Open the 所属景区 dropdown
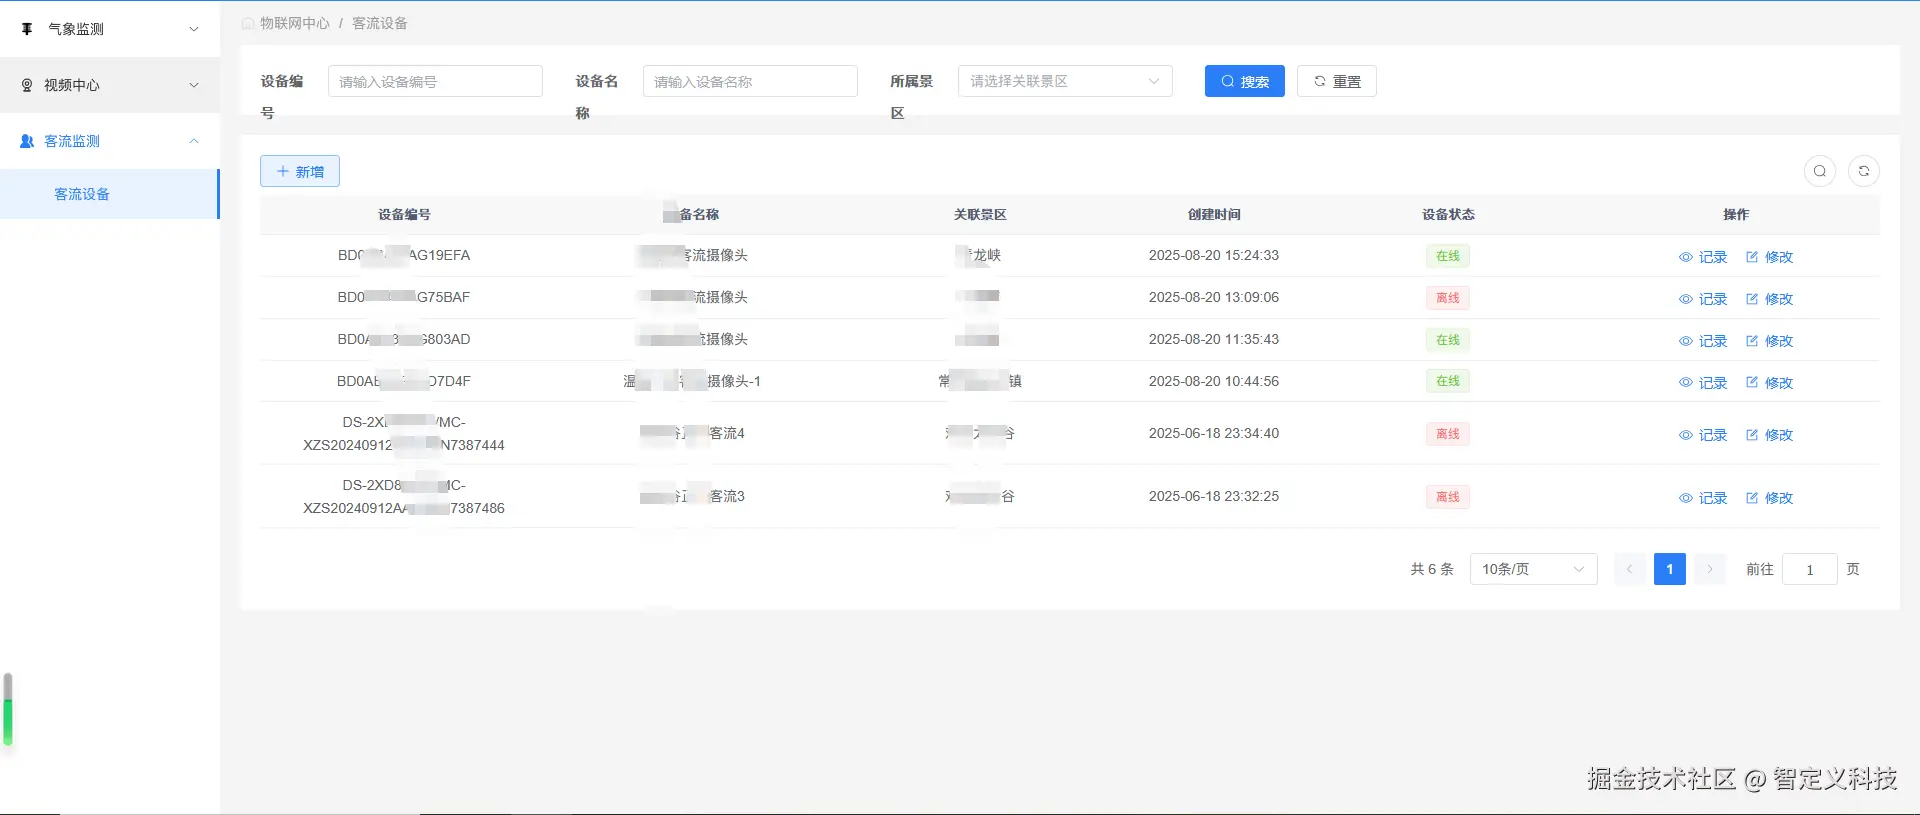The height and width of the screenshot is (815, 1920). (1065, 81)
